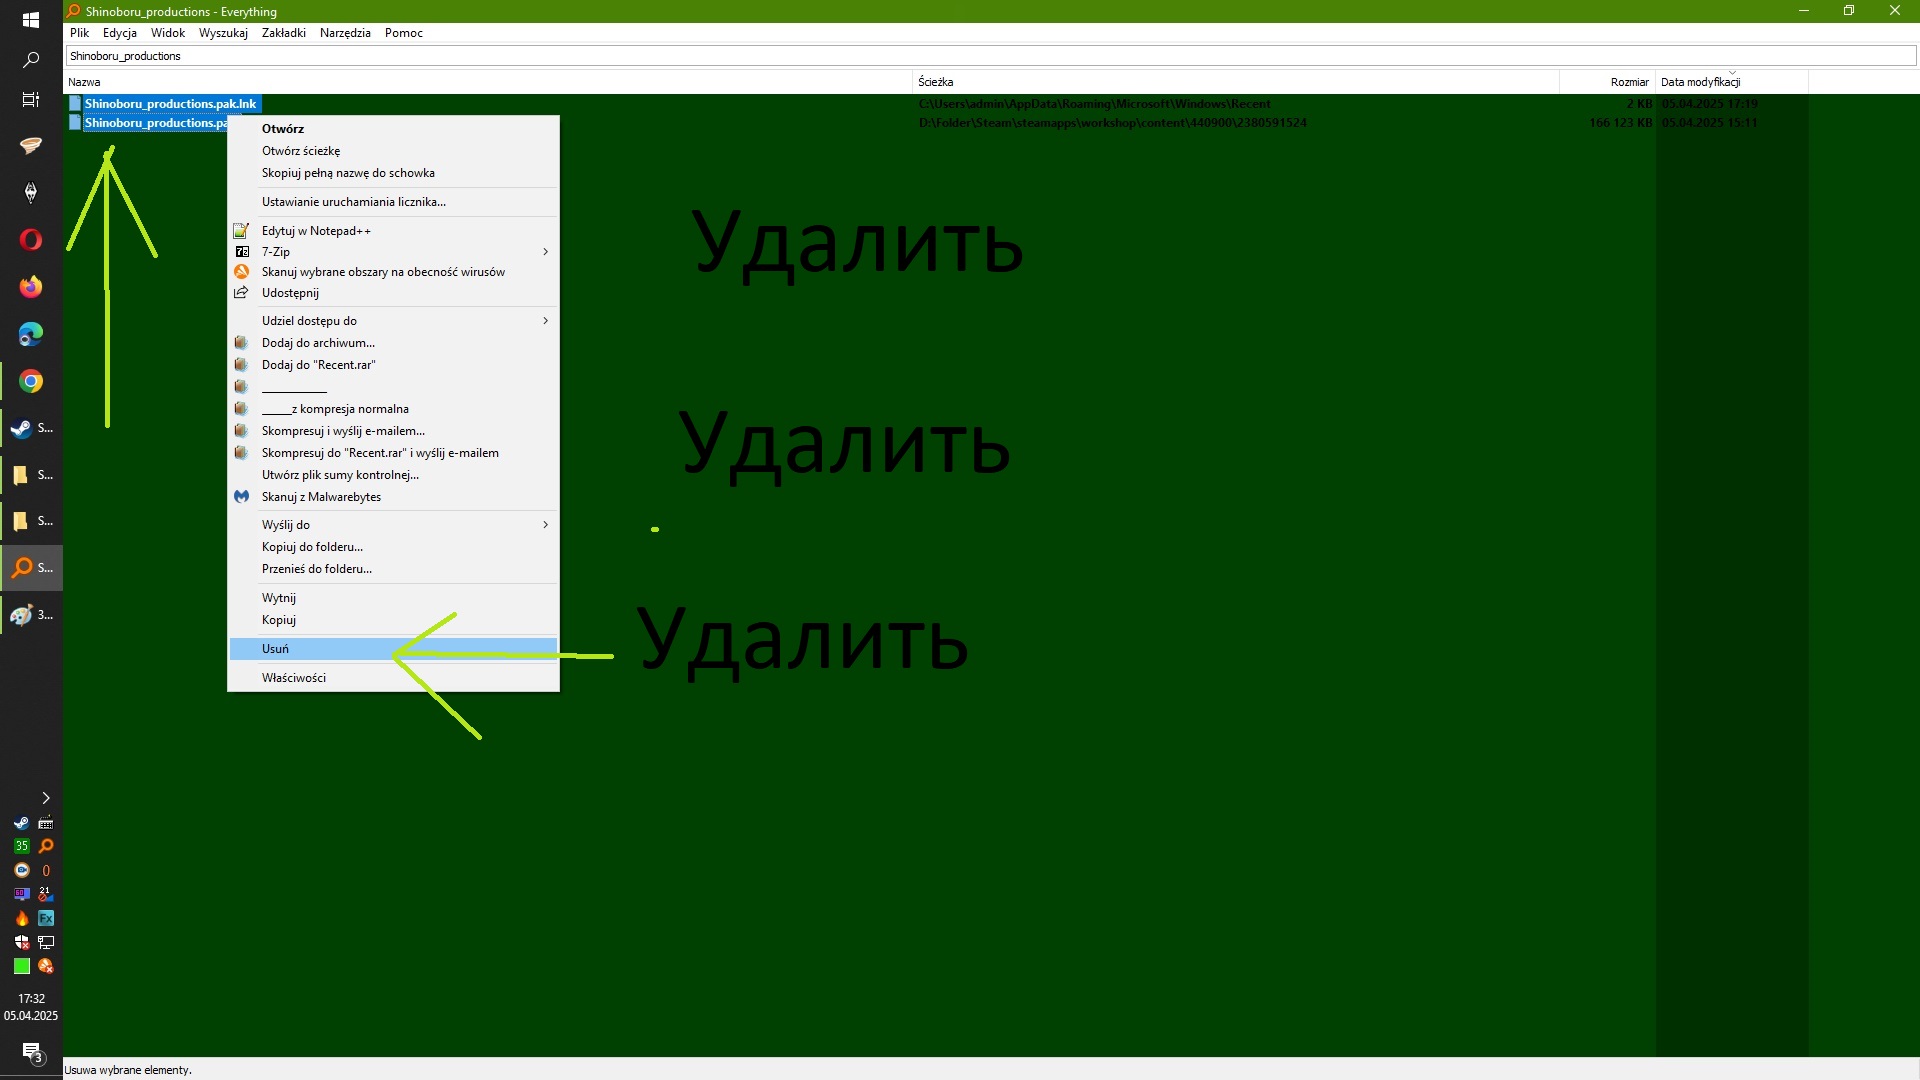Choose Edytuj w Notepad++ entry

click(x=316, y=231)
